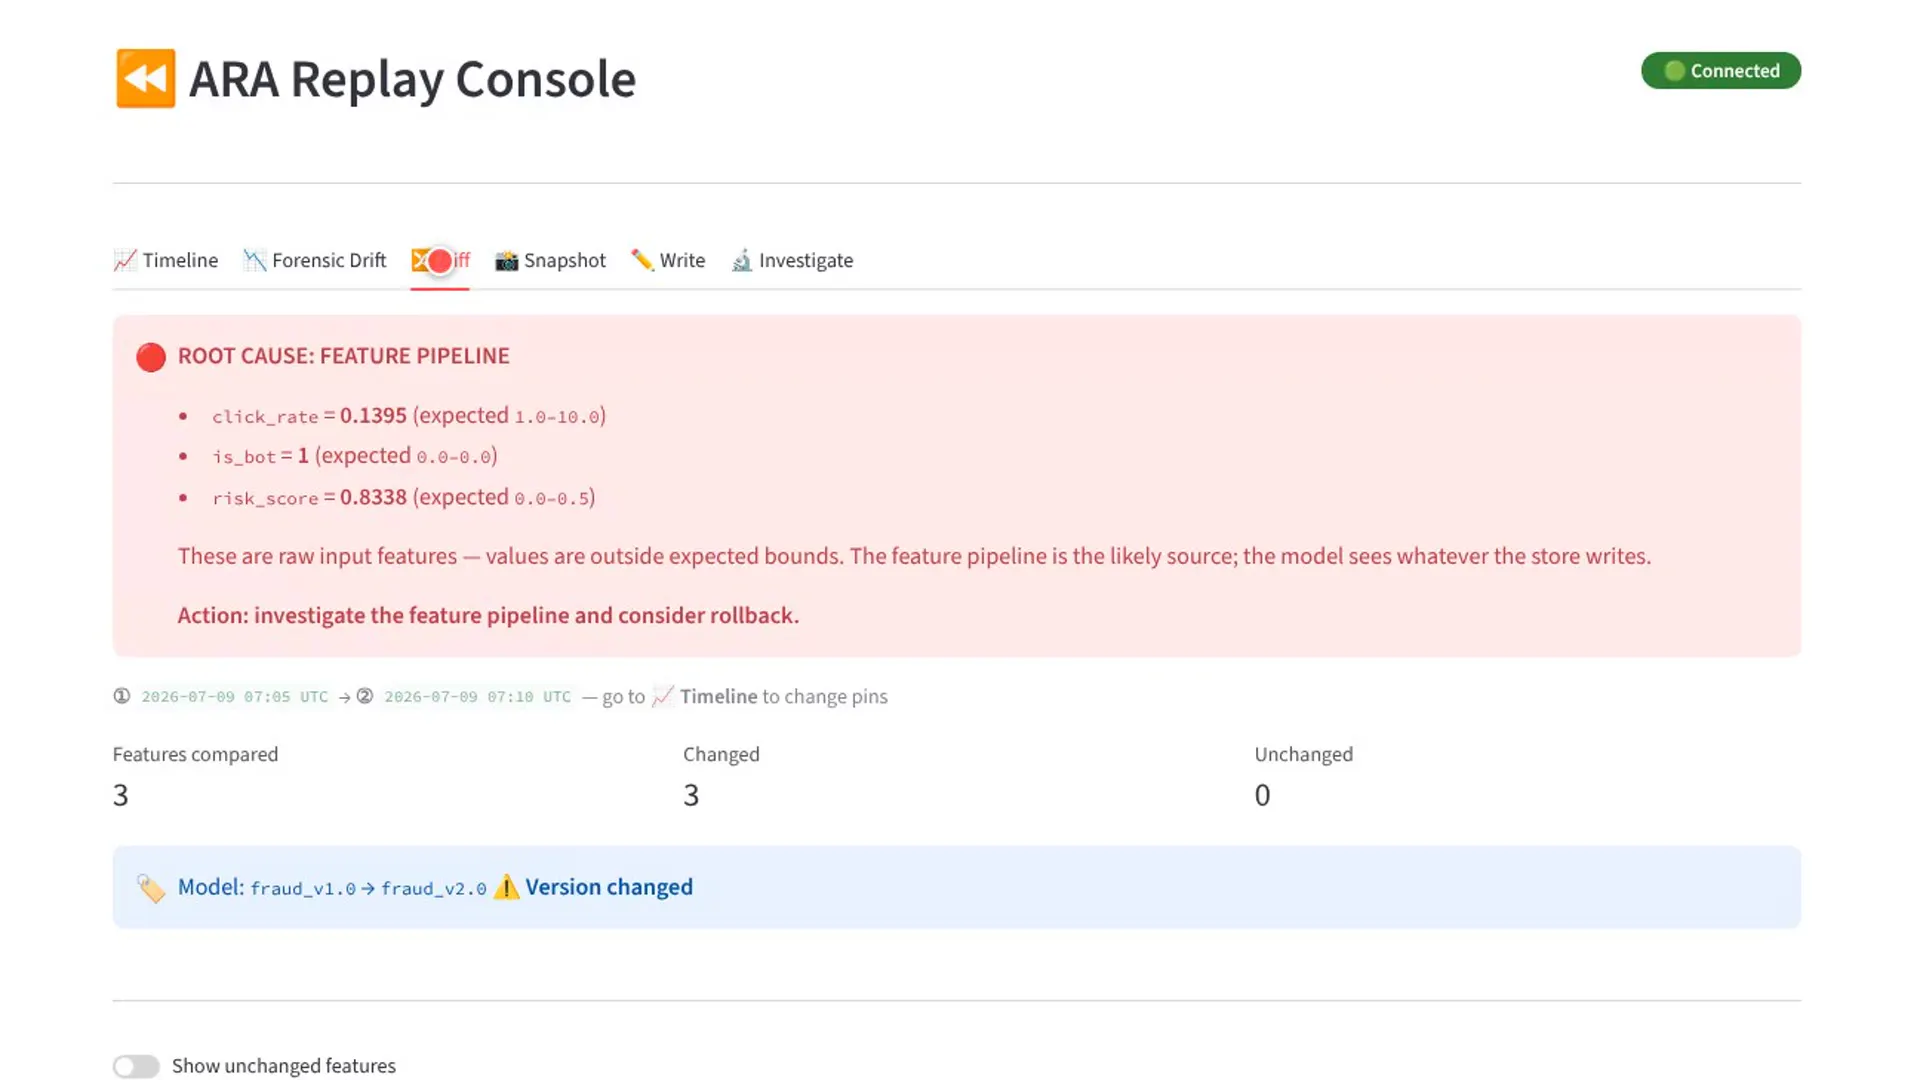Viewport: 1920px width, 1080px height.
Task: Click the Connected status badge
Action: [1720, 71]
